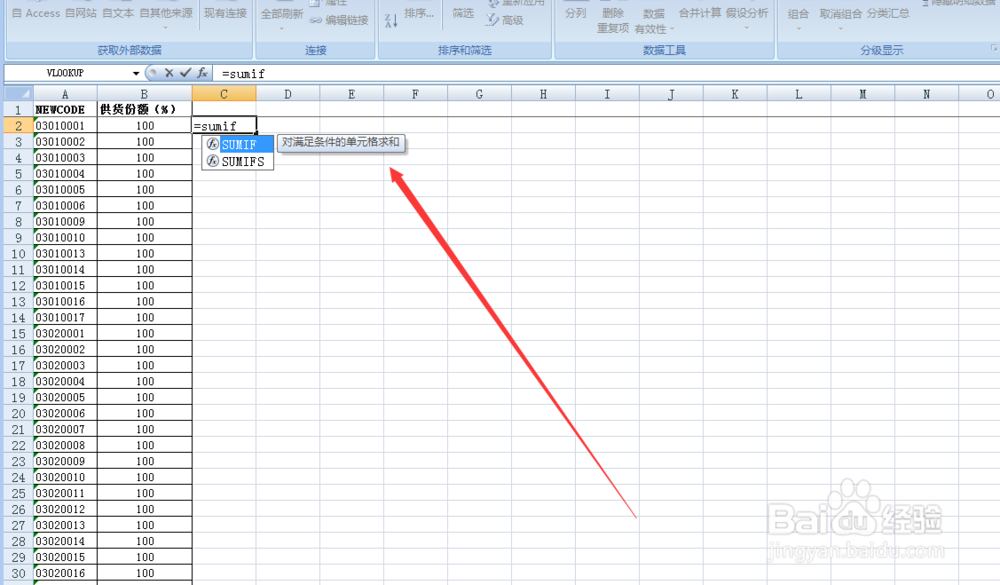Select SUMIFS from the autocomplete list
Image resolution: width=1000 pixels, height=585 pixels.
[239, 161]
